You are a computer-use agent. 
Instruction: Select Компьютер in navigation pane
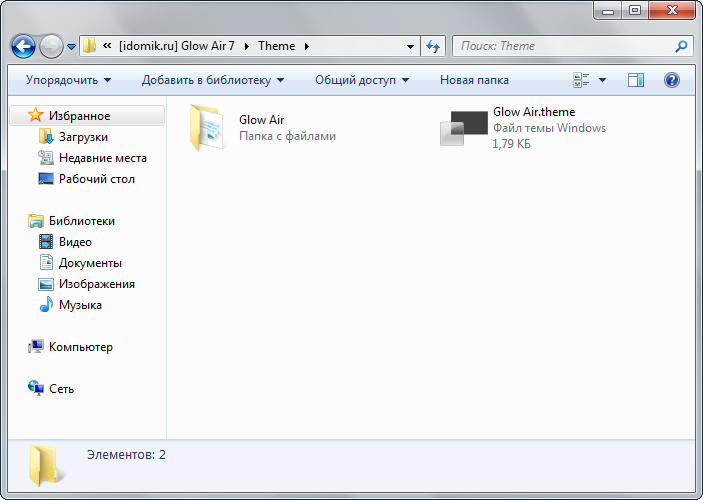(81, 347)
